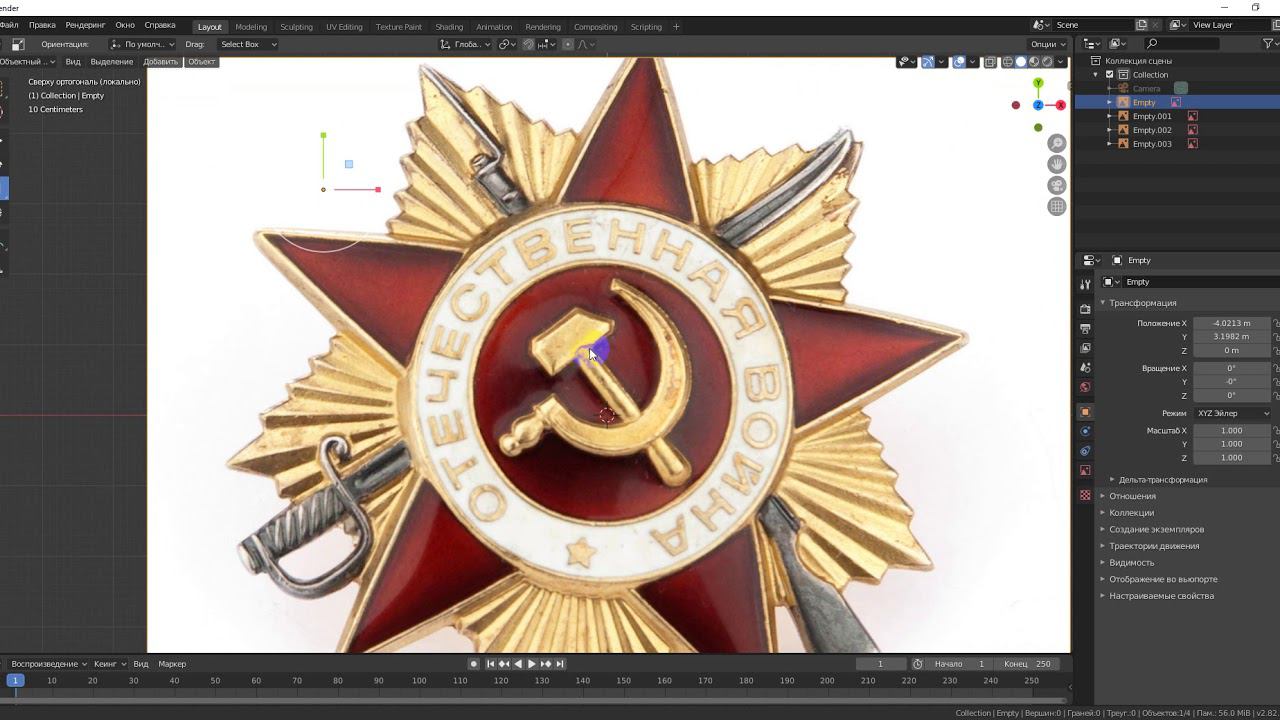Expand the Отношения panel

click(x=1131, y=496)
